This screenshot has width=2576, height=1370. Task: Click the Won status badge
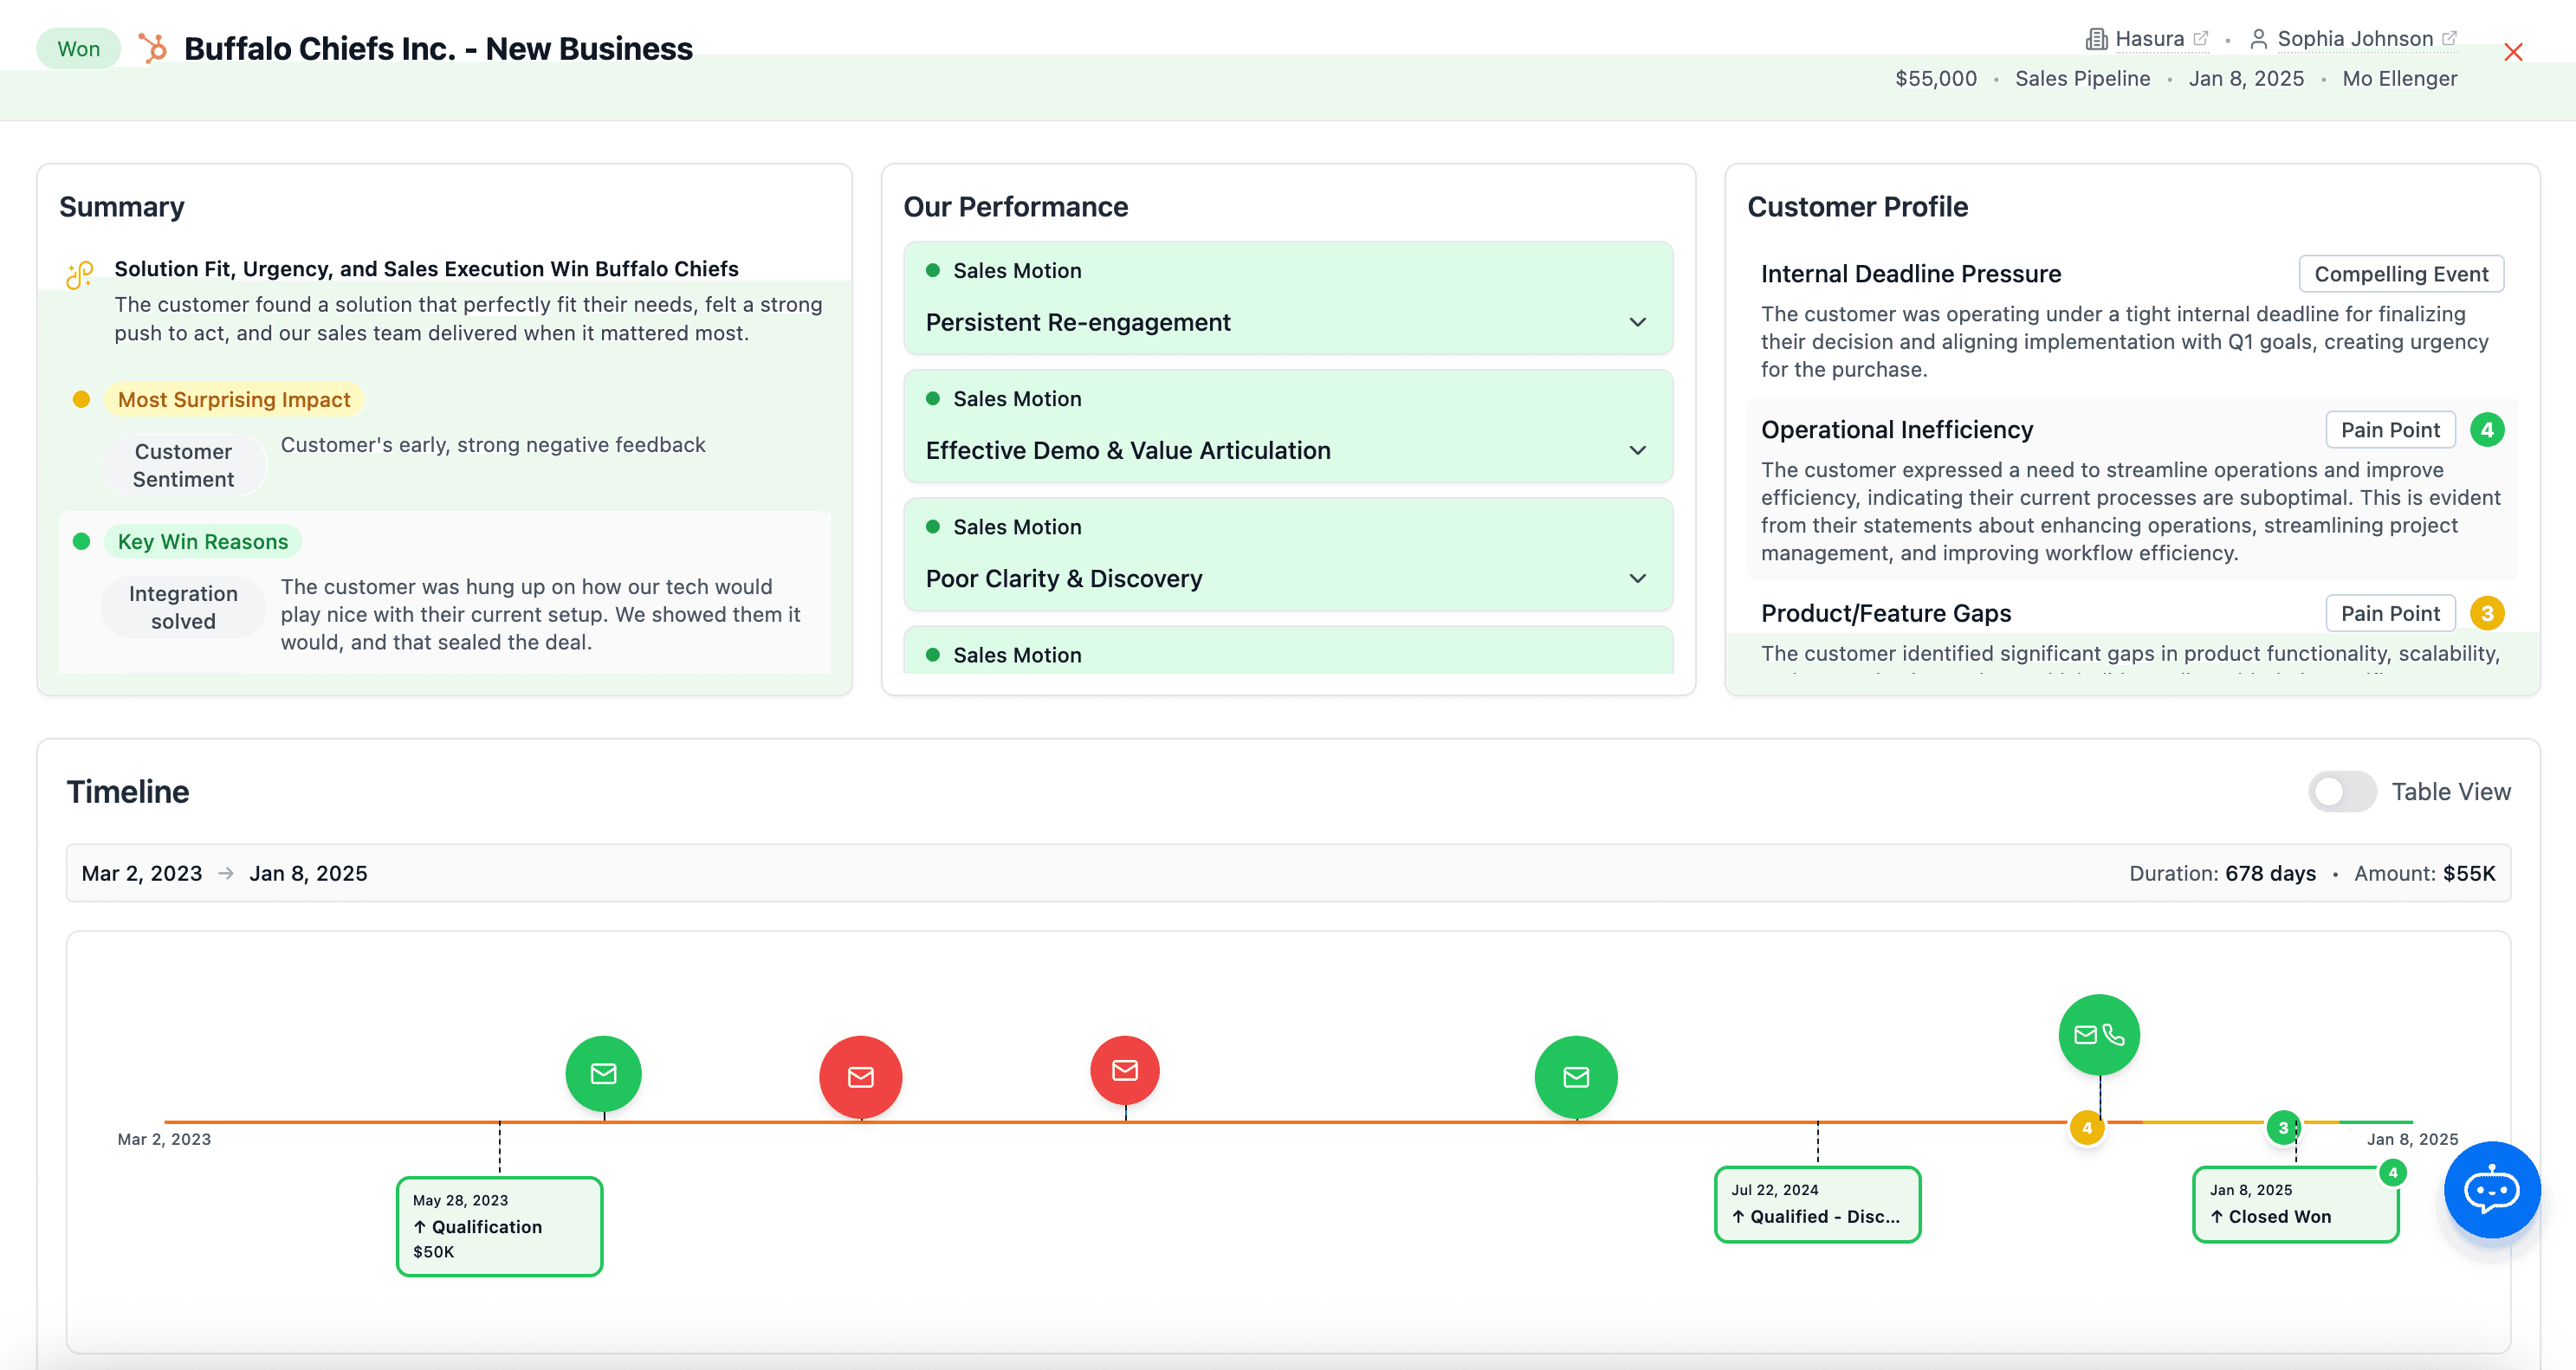click(x=78, y=48)
